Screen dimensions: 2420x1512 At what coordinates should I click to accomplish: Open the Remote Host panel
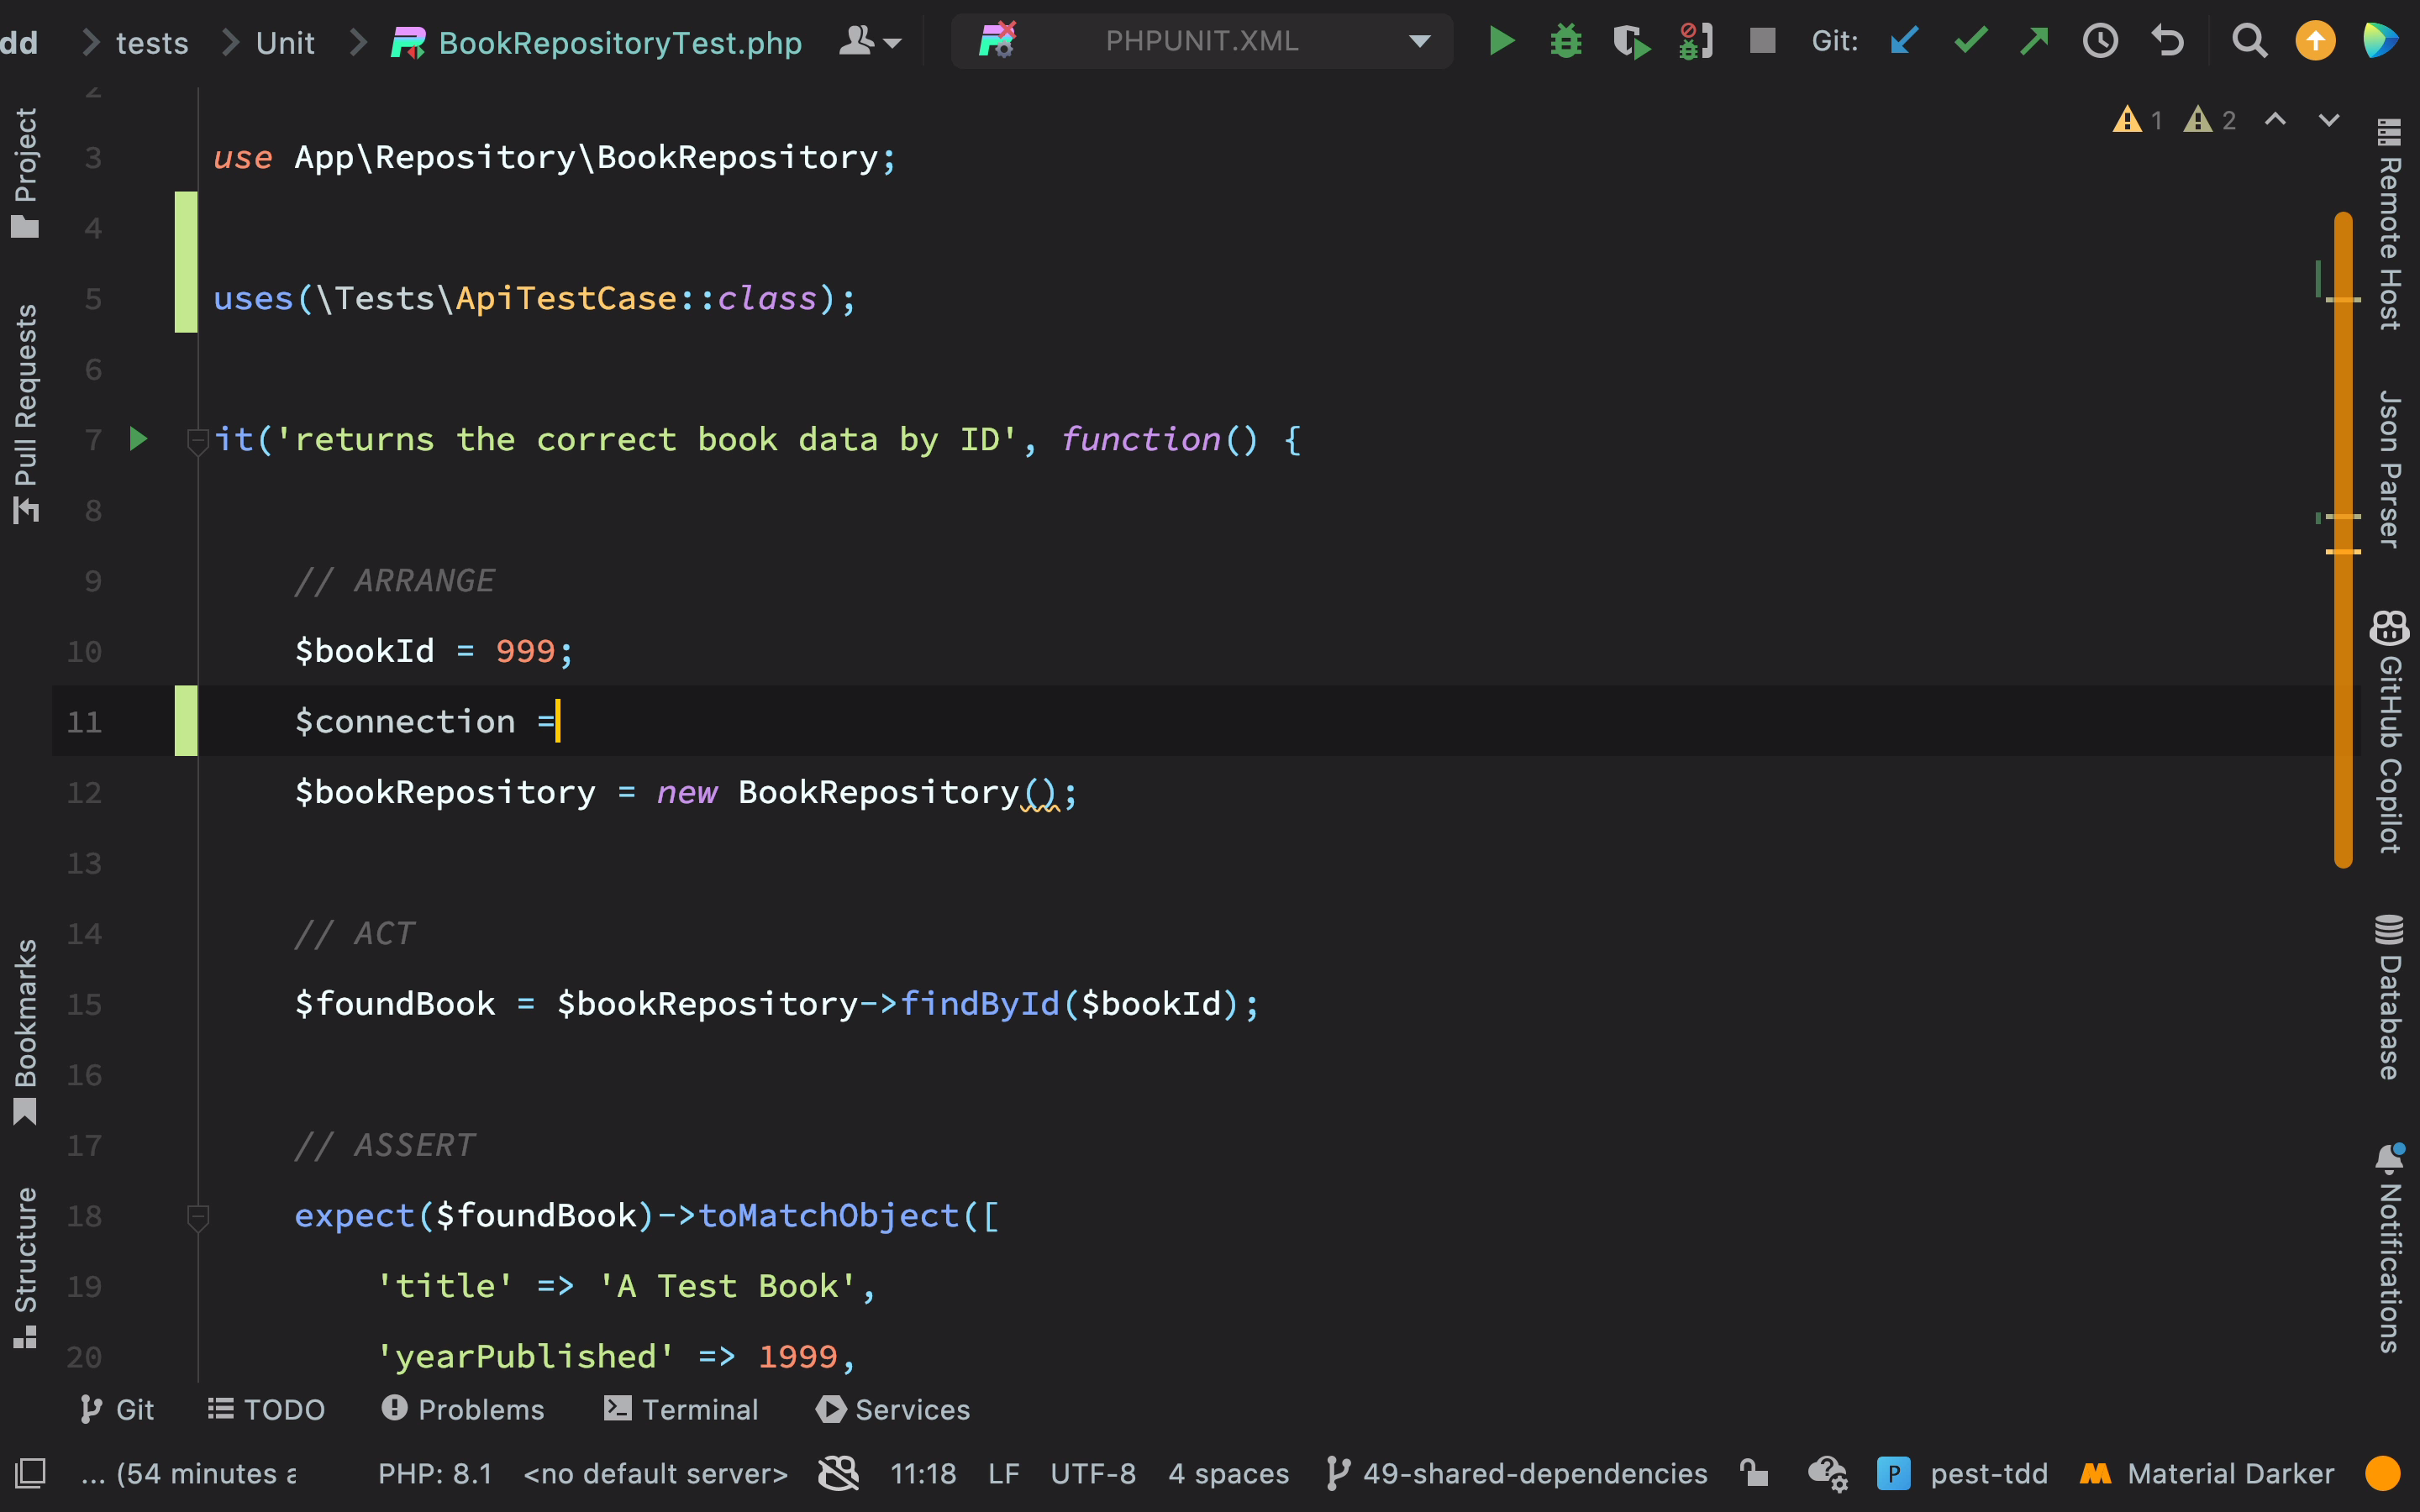pos(2390,224)
